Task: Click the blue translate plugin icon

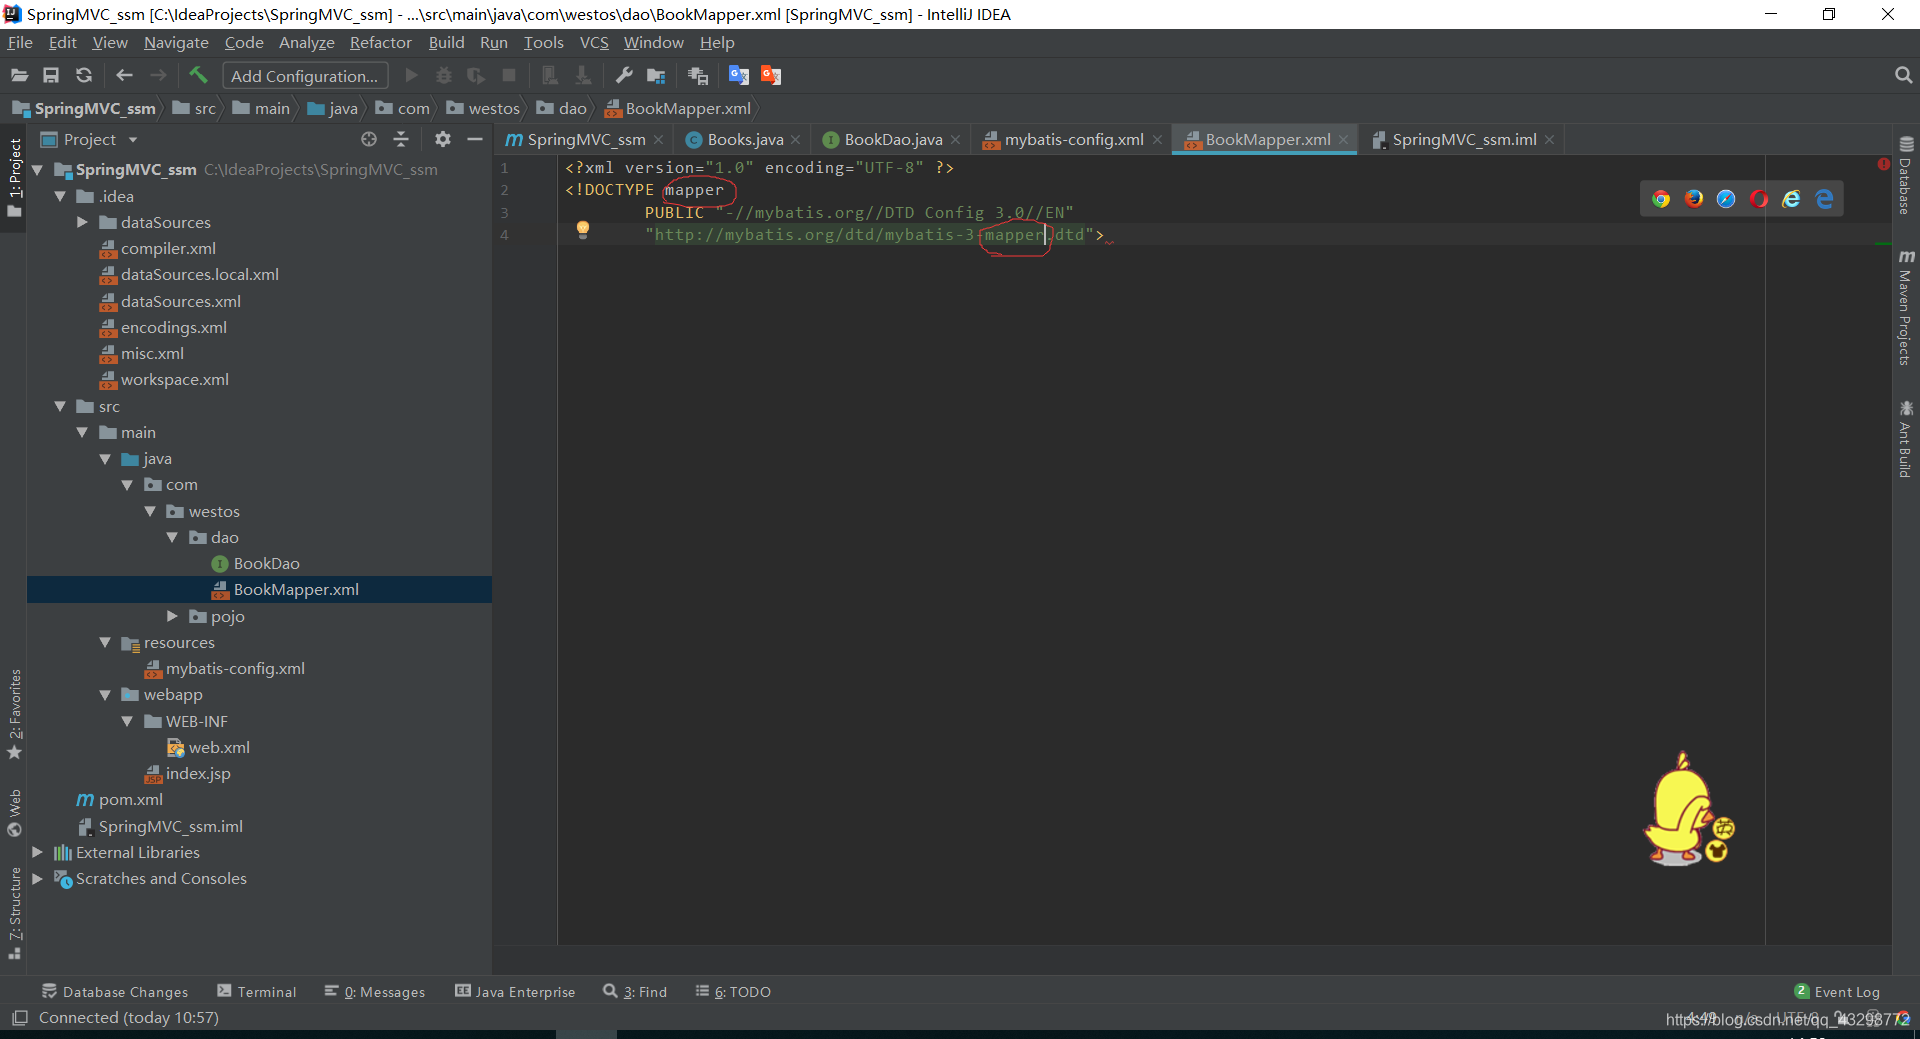Action: click(739, 76)
